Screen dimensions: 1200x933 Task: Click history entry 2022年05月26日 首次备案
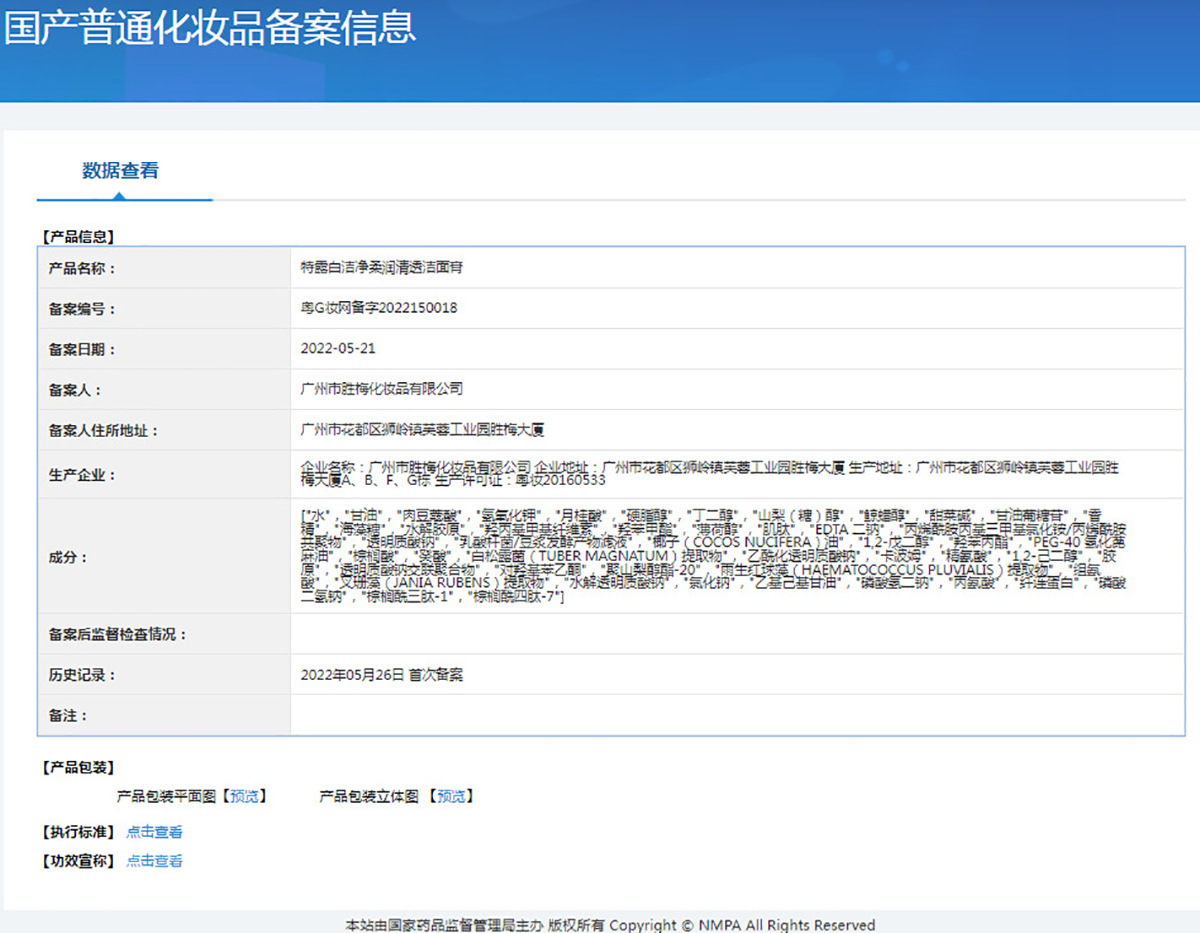point(381,675)
